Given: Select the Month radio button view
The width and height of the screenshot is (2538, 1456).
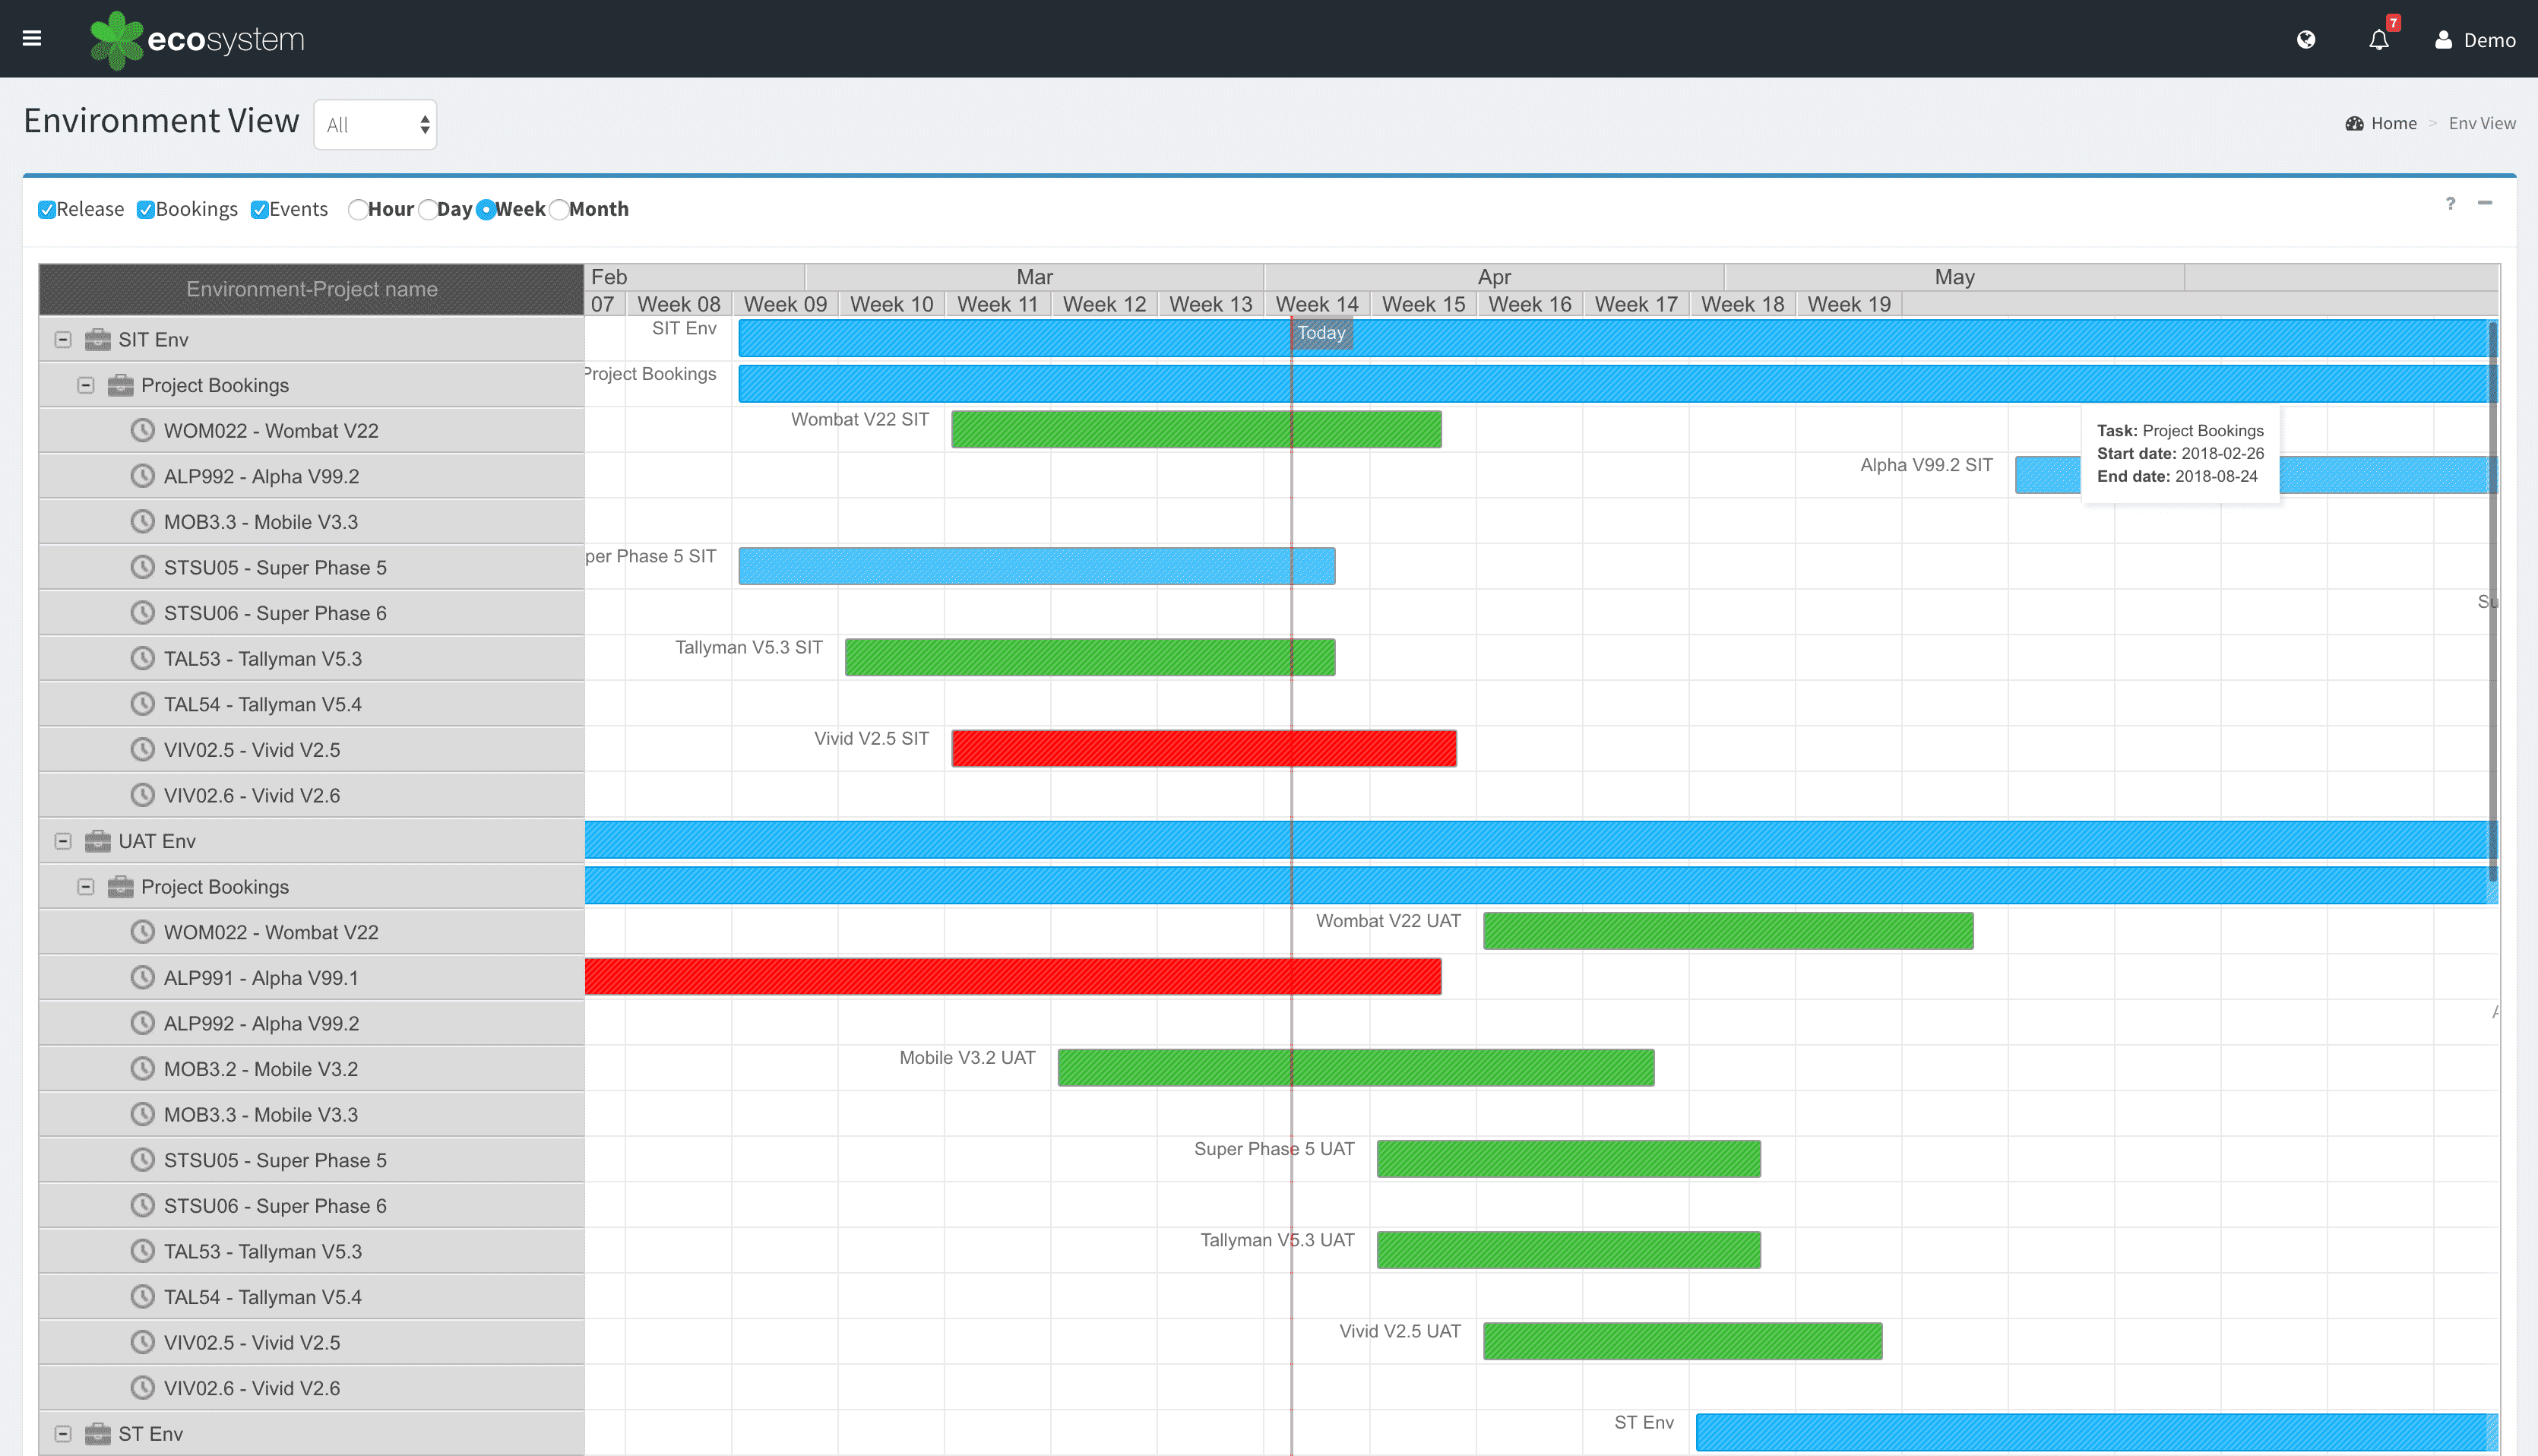Looking at the screenshot, I should click(563, 209).
